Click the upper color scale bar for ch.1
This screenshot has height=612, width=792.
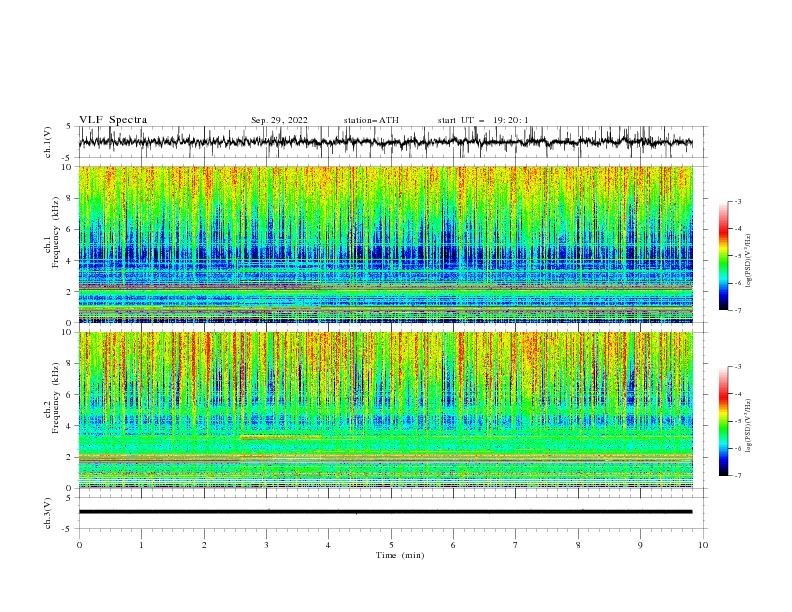coord(723,255)
